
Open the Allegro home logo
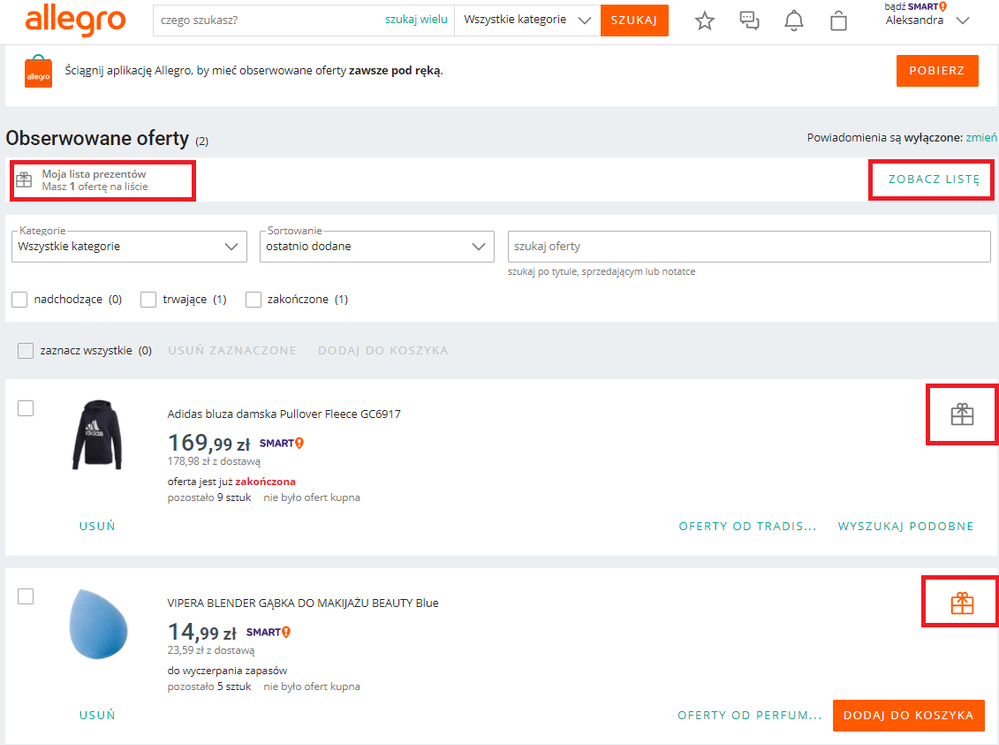[x=75, y=20]
